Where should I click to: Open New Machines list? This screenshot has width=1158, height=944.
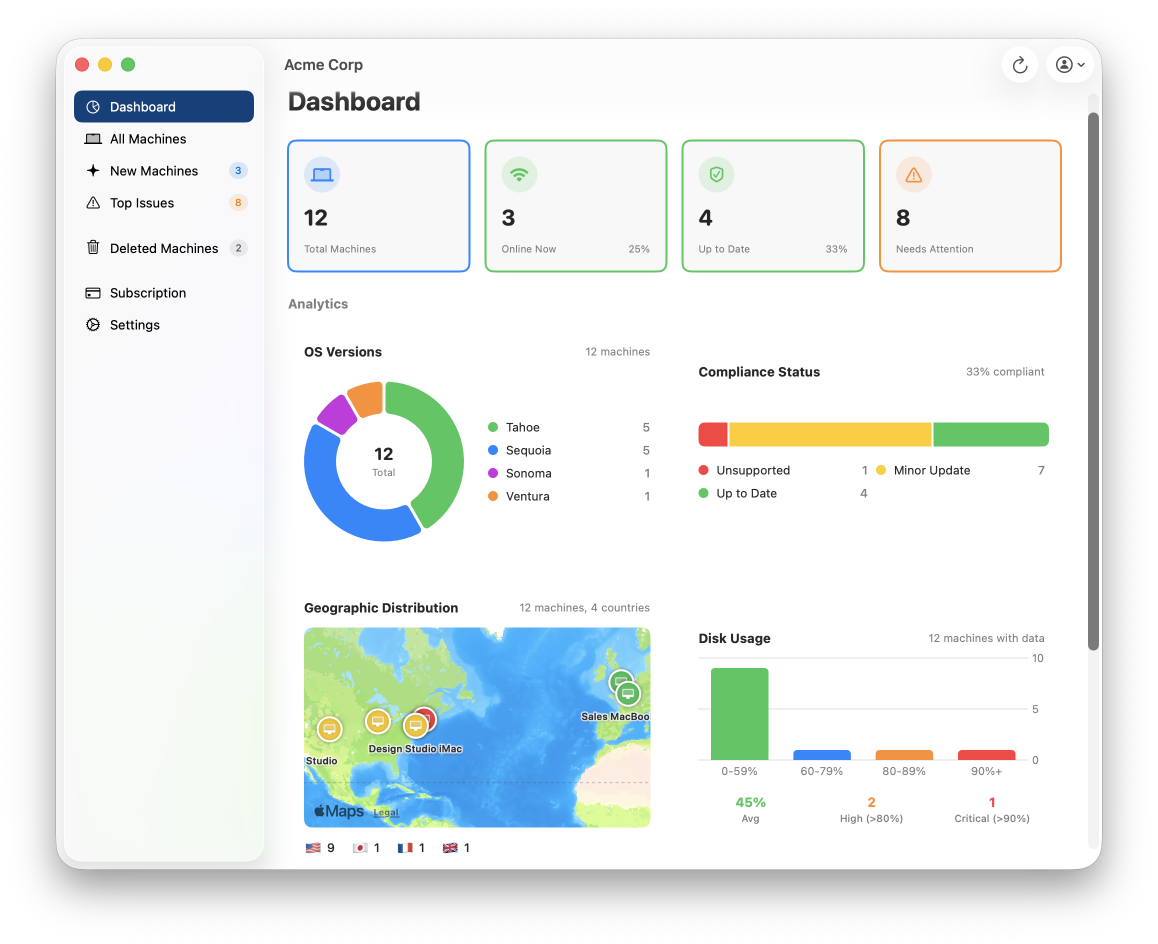164,171
